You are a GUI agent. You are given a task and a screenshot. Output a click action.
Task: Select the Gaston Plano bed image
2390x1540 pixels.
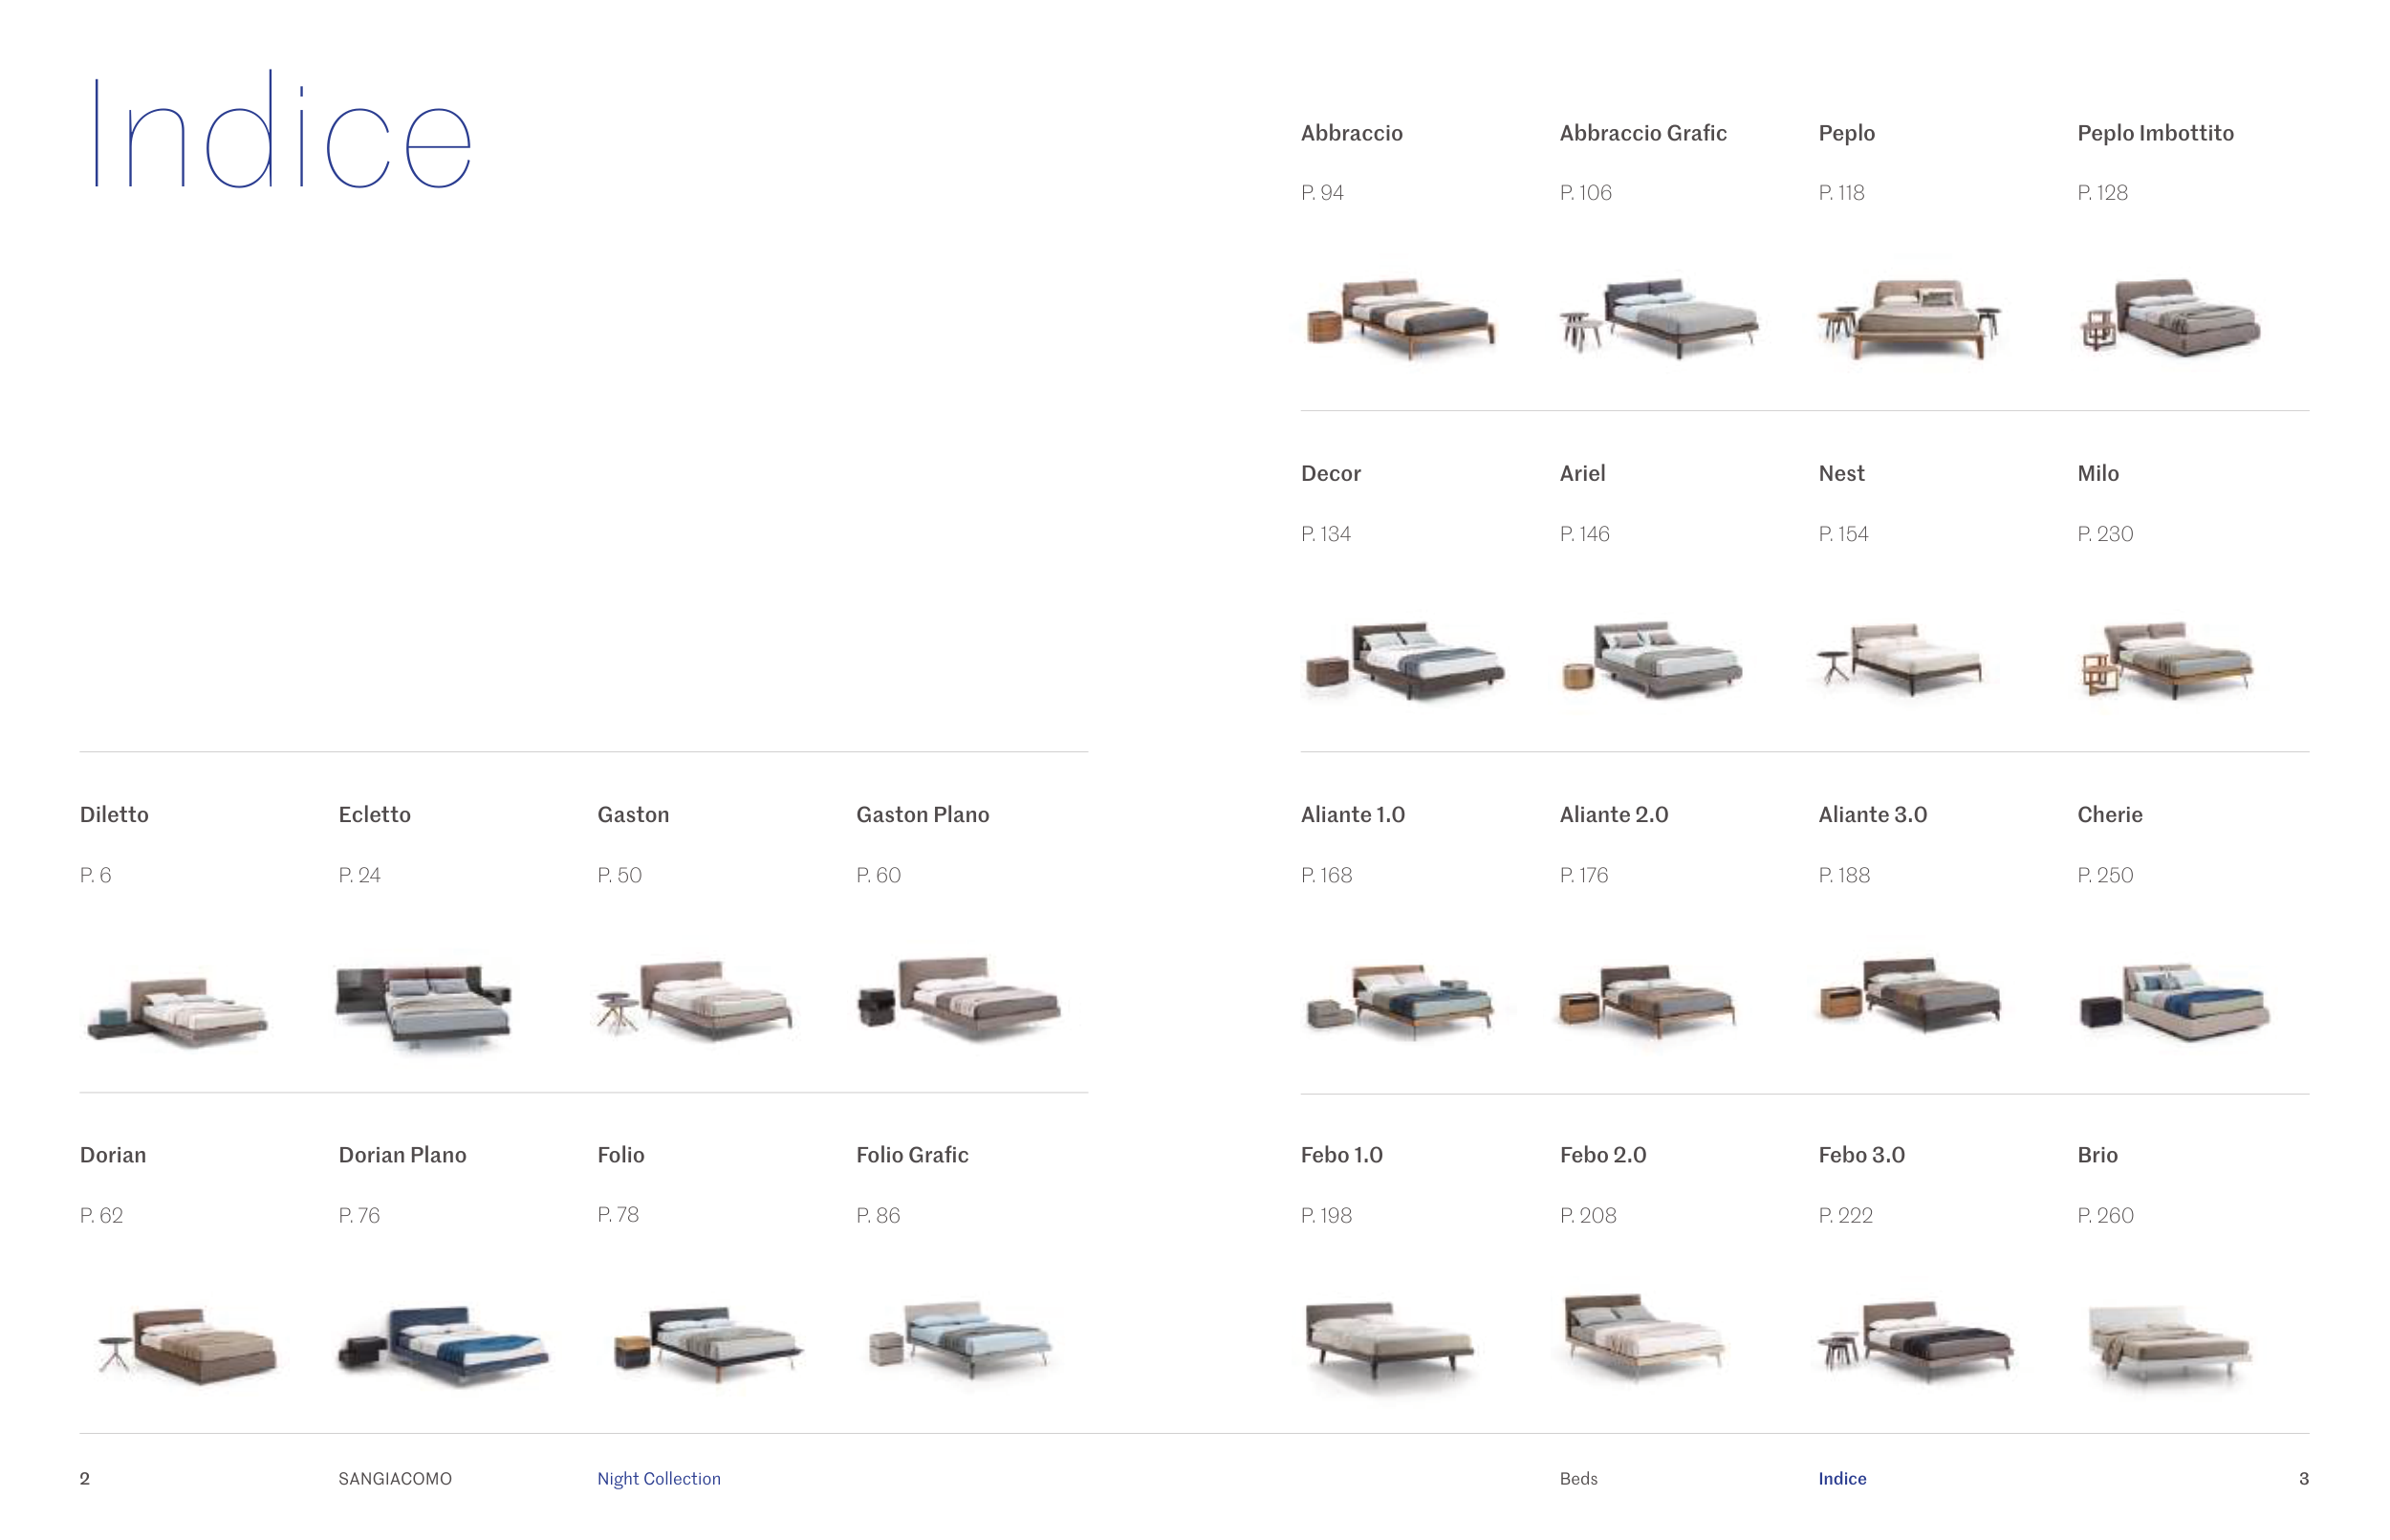pos(960,998)
